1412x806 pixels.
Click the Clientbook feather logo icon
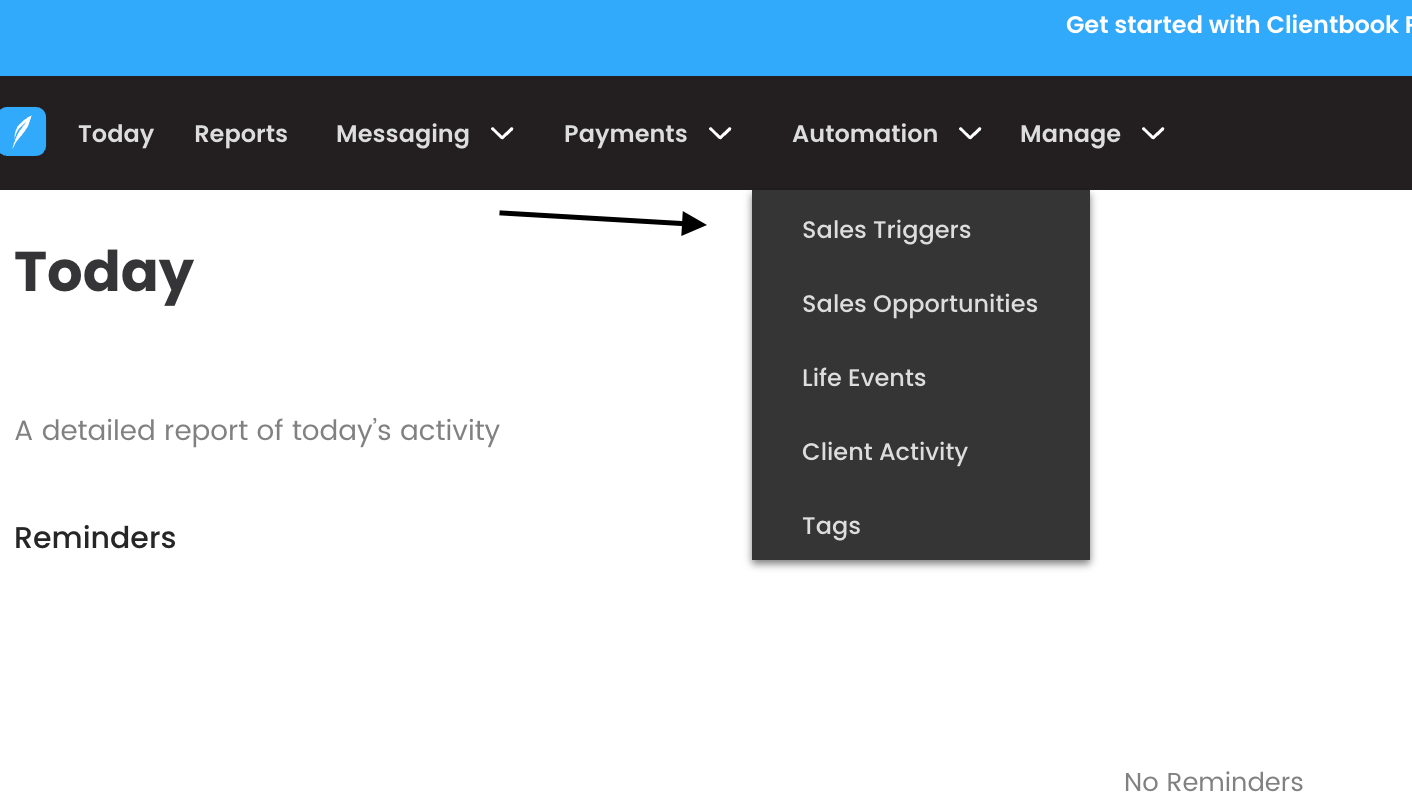click(x=21, y=131)
